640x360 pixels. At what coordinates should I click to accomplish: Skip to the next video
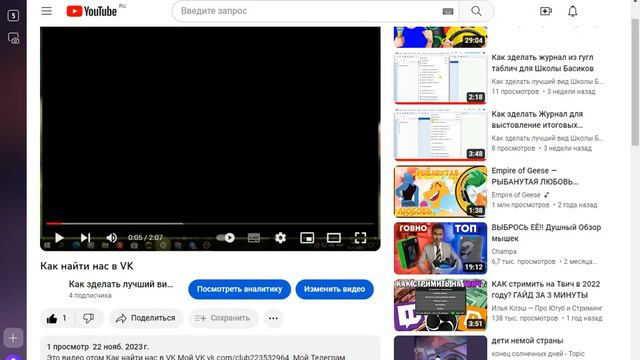pyautogui.click(x=85, y=238)
